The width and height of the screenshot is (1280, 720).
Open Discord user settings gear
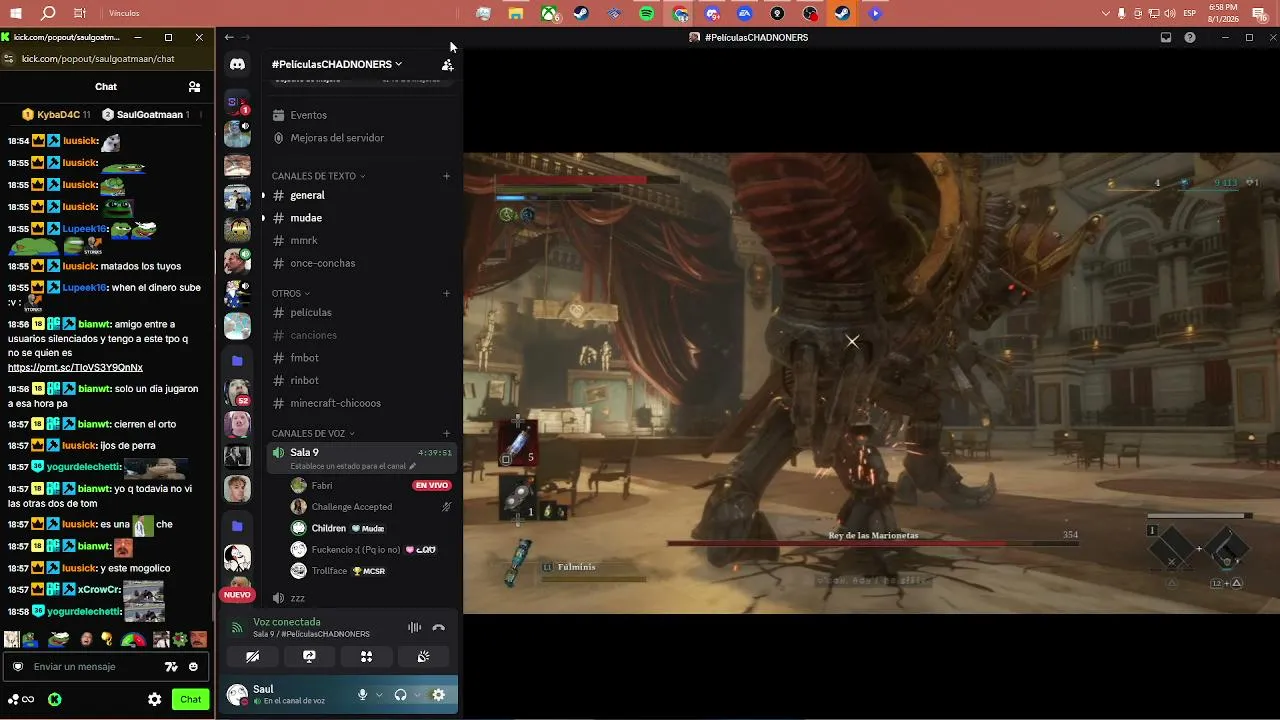(438, 695)
